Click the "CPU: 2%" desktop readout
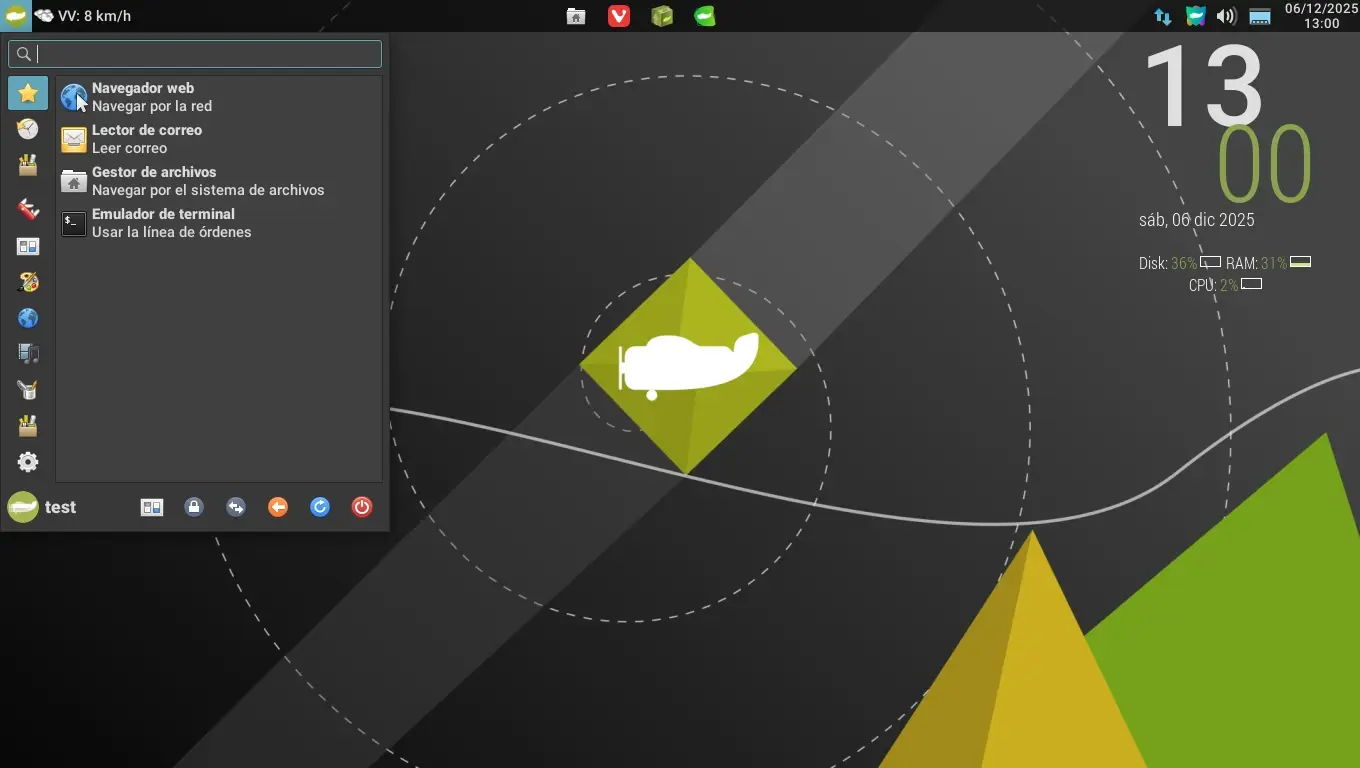Viewport: 1360px width, 768px height. point(1213,286)
